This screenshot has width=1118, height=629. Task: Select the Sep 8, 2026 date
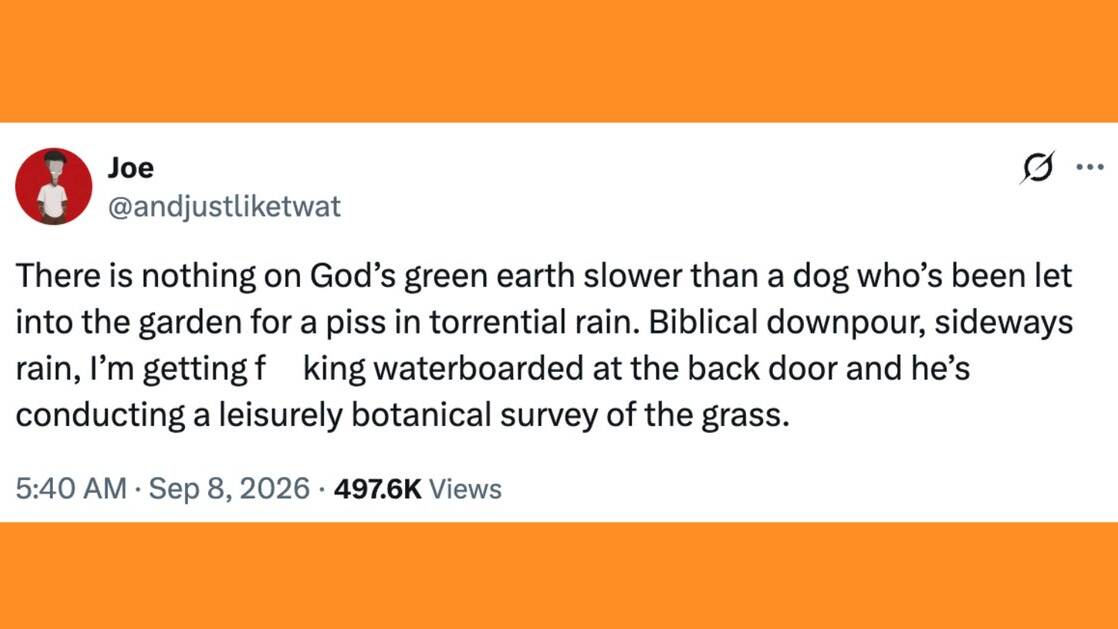point(229,489)
